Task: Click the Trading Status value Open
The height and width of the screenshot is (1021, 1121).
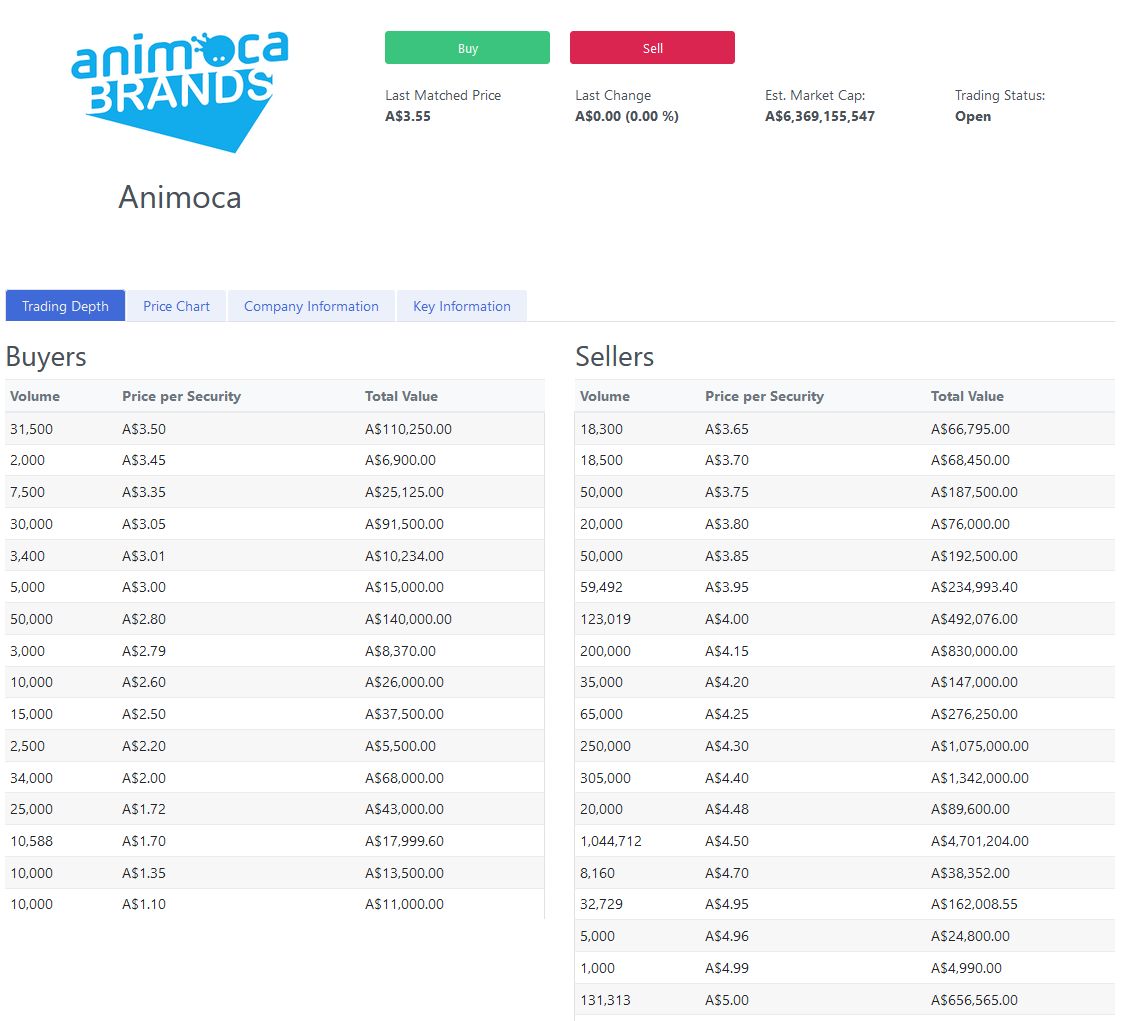Action: [973, 117]
